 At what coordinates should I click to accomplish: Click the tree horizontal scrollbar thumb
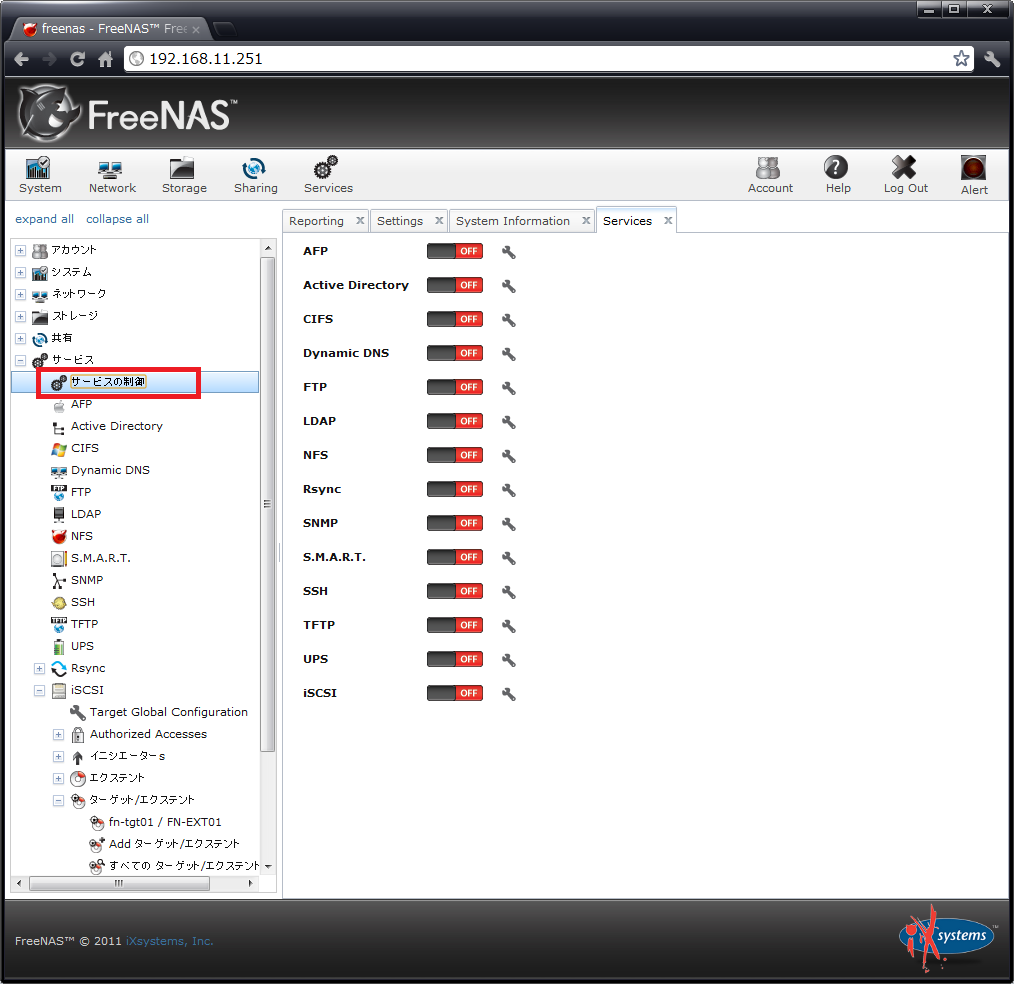tap(119, 883)
